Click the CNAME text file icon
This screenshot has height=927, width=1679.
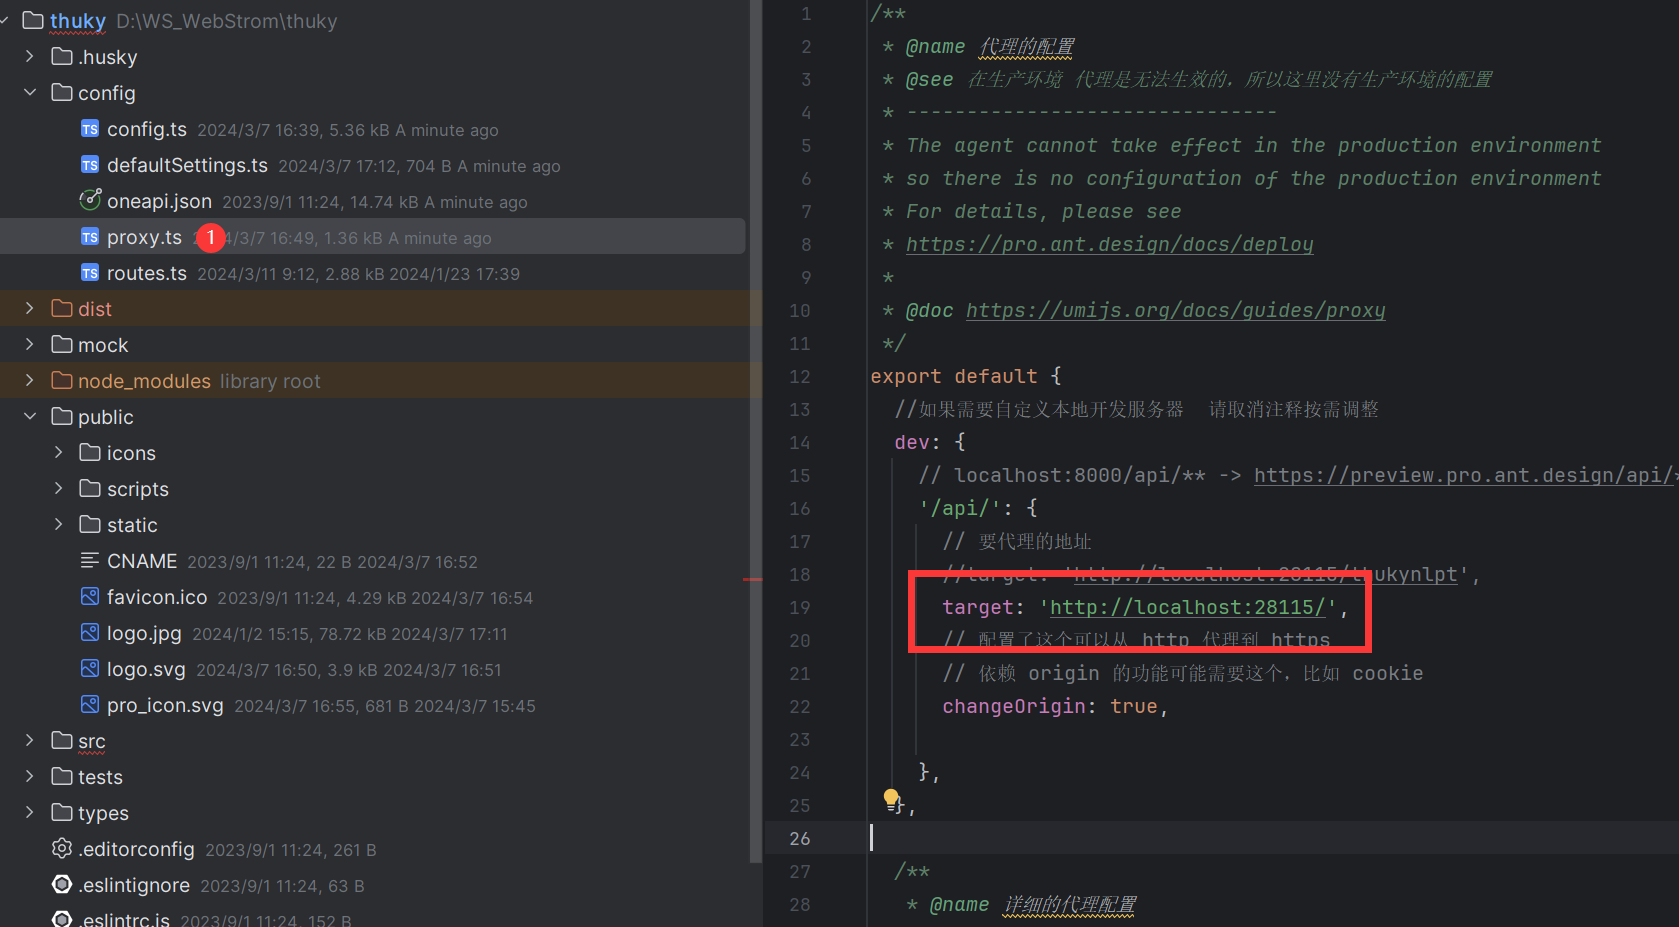[90, 561]
